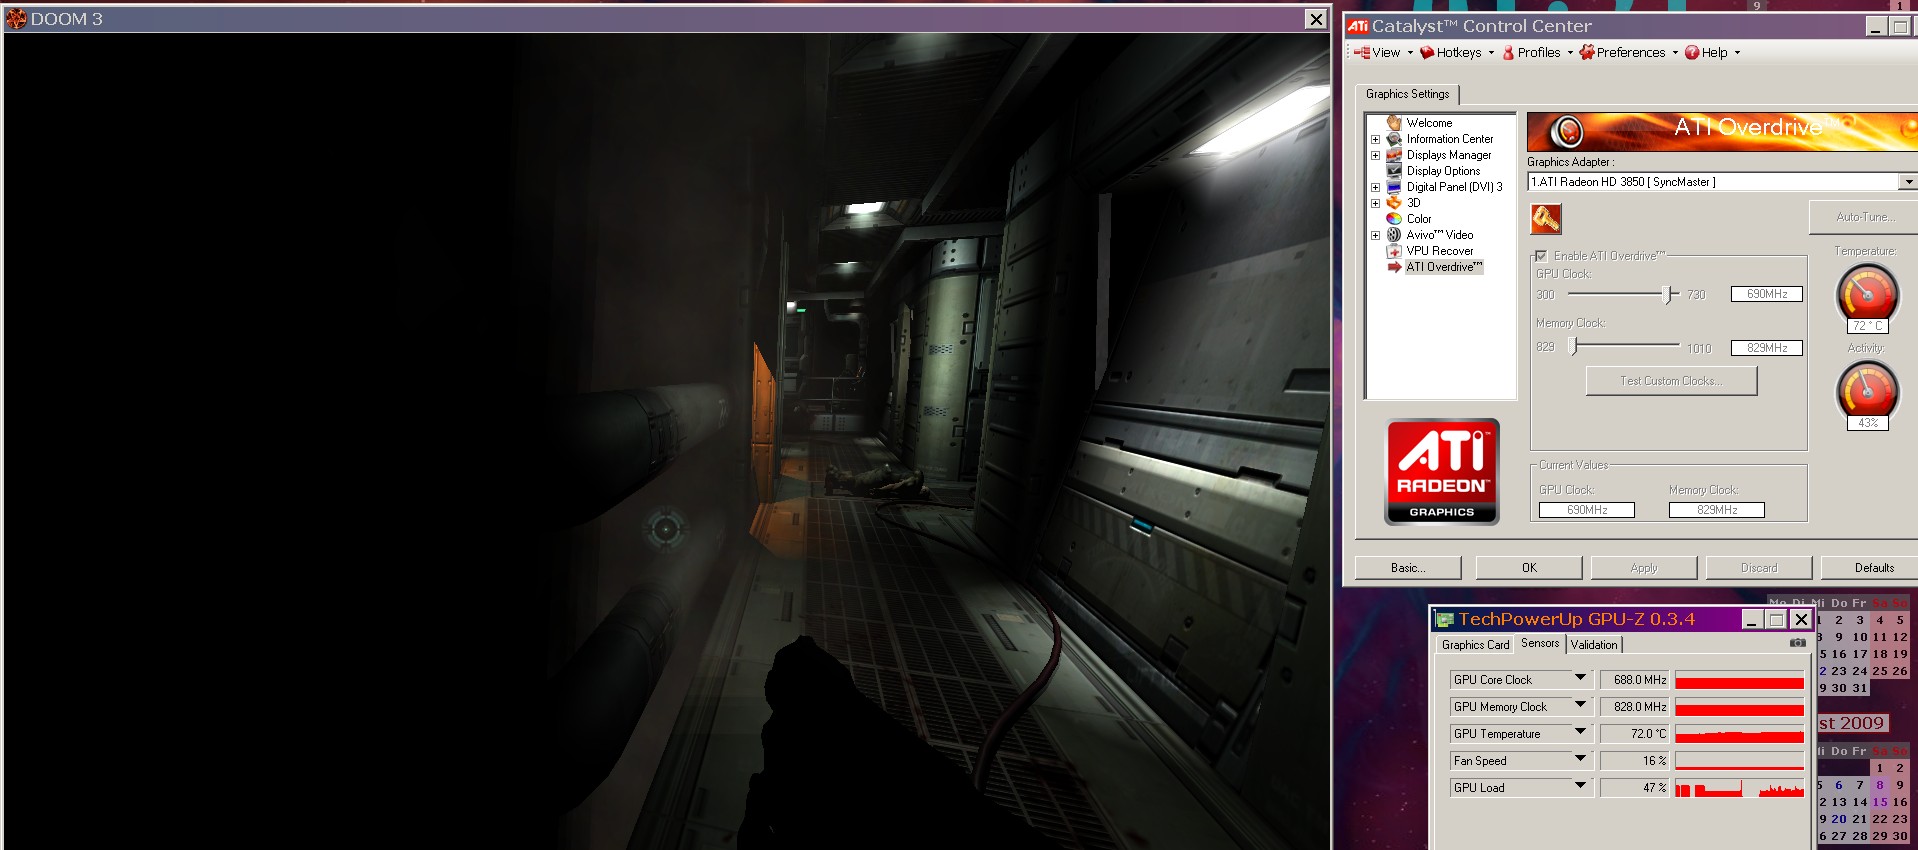The height and width of the screenshot is (850, 1918).
Task: Open GPU Load sensor dropdown
Action: point(1580,787)
